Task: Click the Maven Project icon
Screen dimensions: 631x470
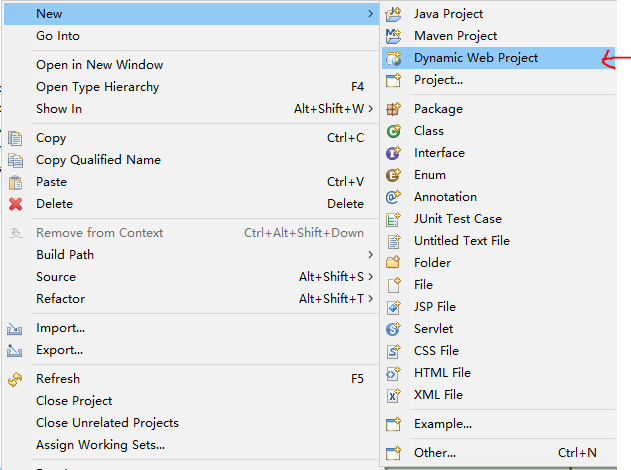Action: (394, 36)
